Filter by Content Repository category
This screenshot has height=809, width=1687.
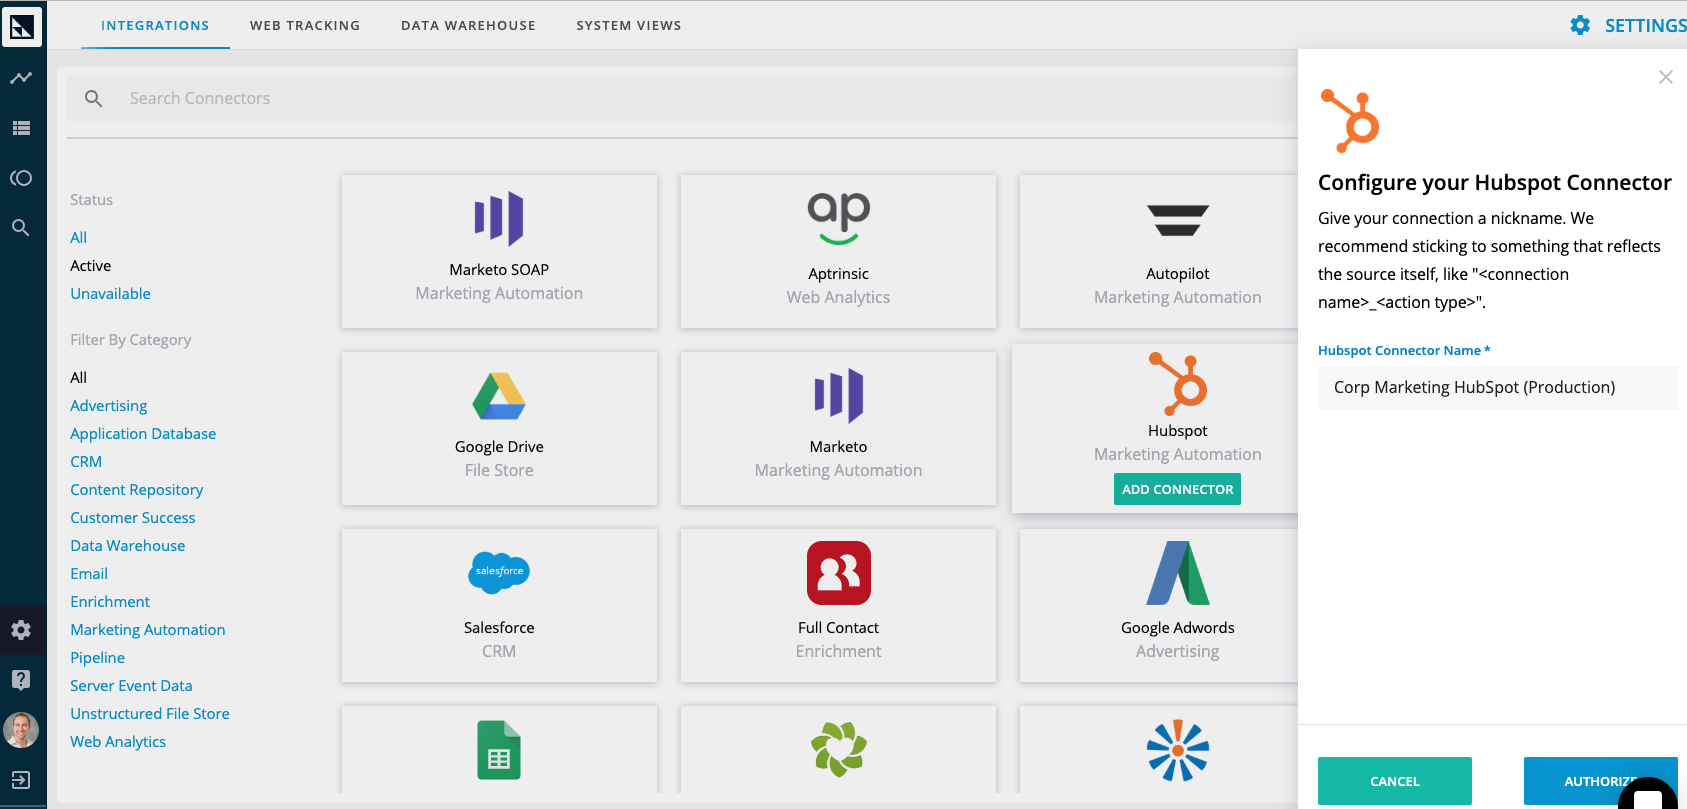pyautogui.click(x=137, y=490)
